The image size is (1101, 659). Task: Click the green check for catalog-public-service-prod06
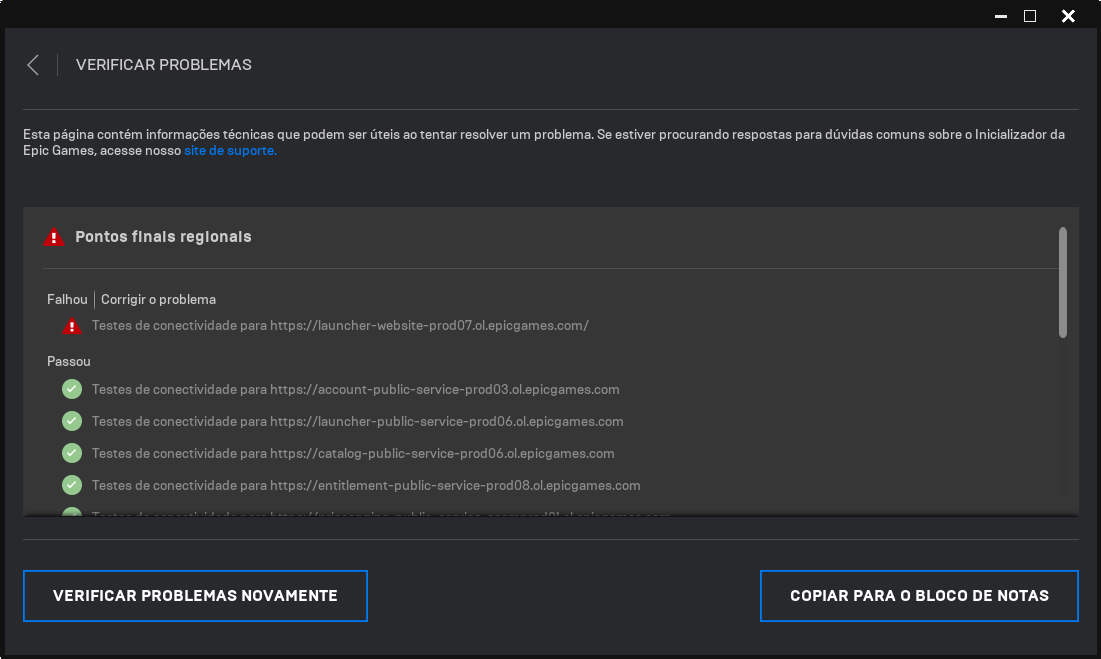pos(72,453)
